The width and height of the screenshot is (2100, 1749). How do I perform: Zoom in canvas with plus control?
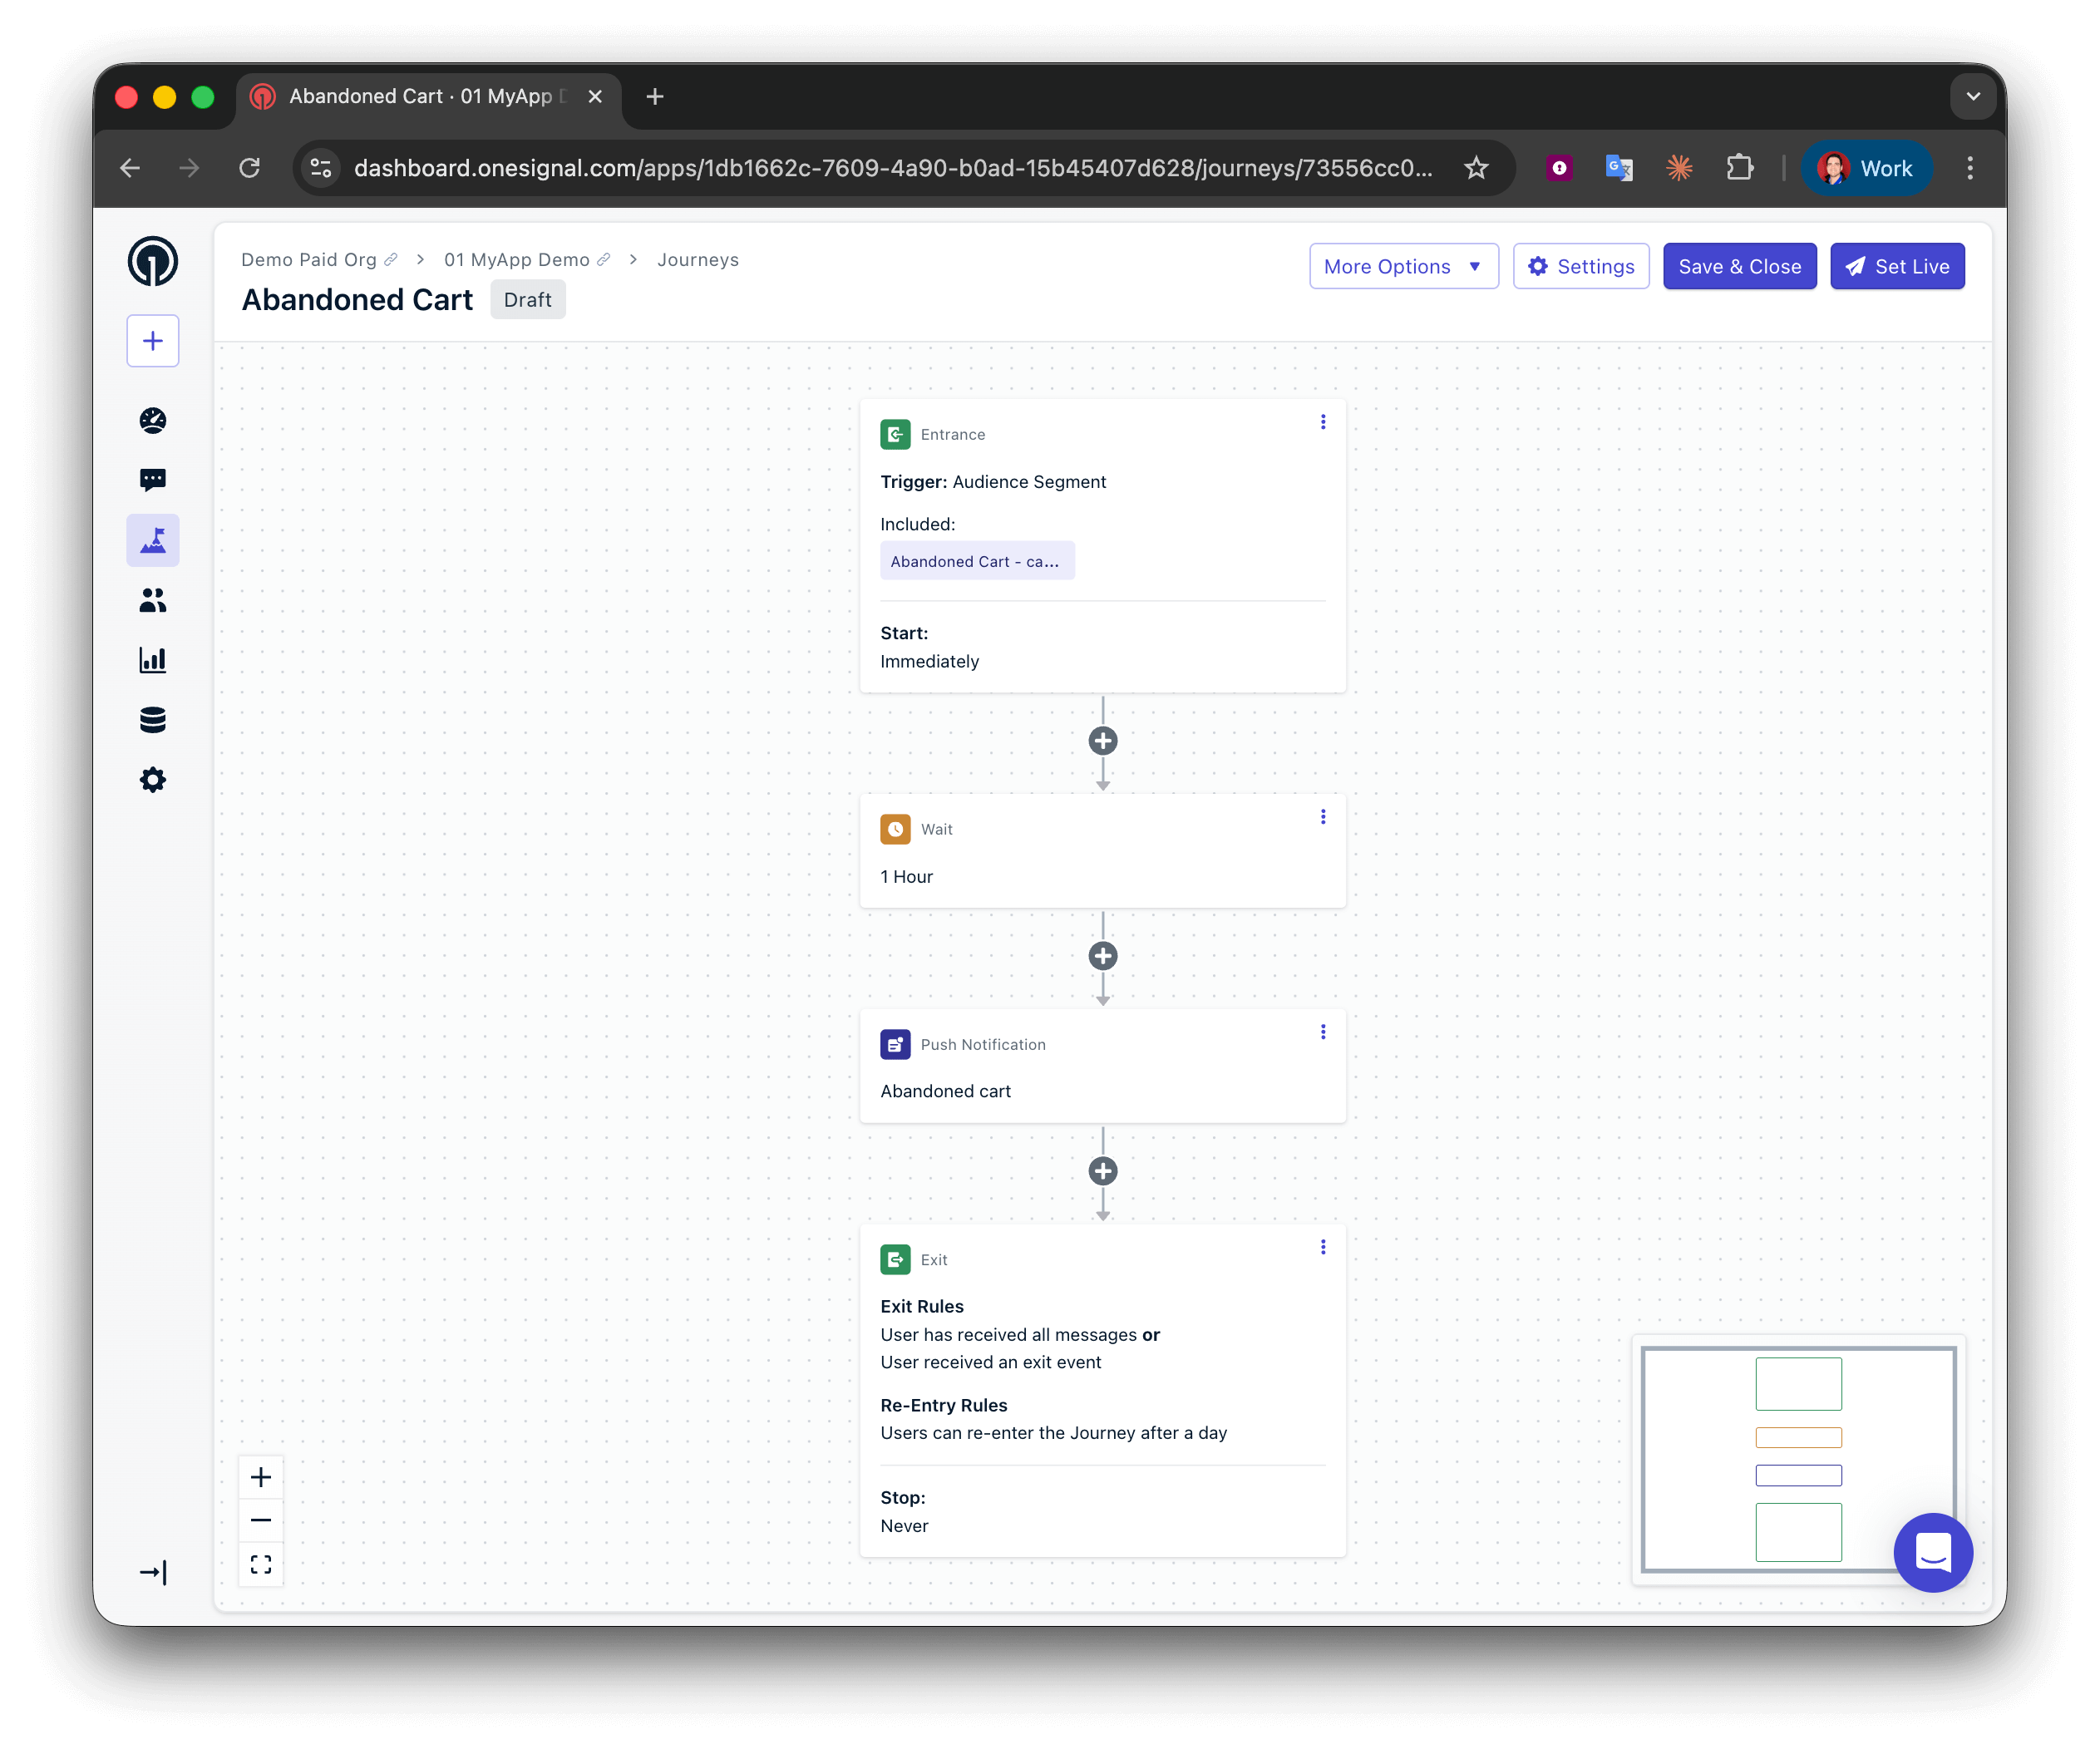[x=261, y=1477]
